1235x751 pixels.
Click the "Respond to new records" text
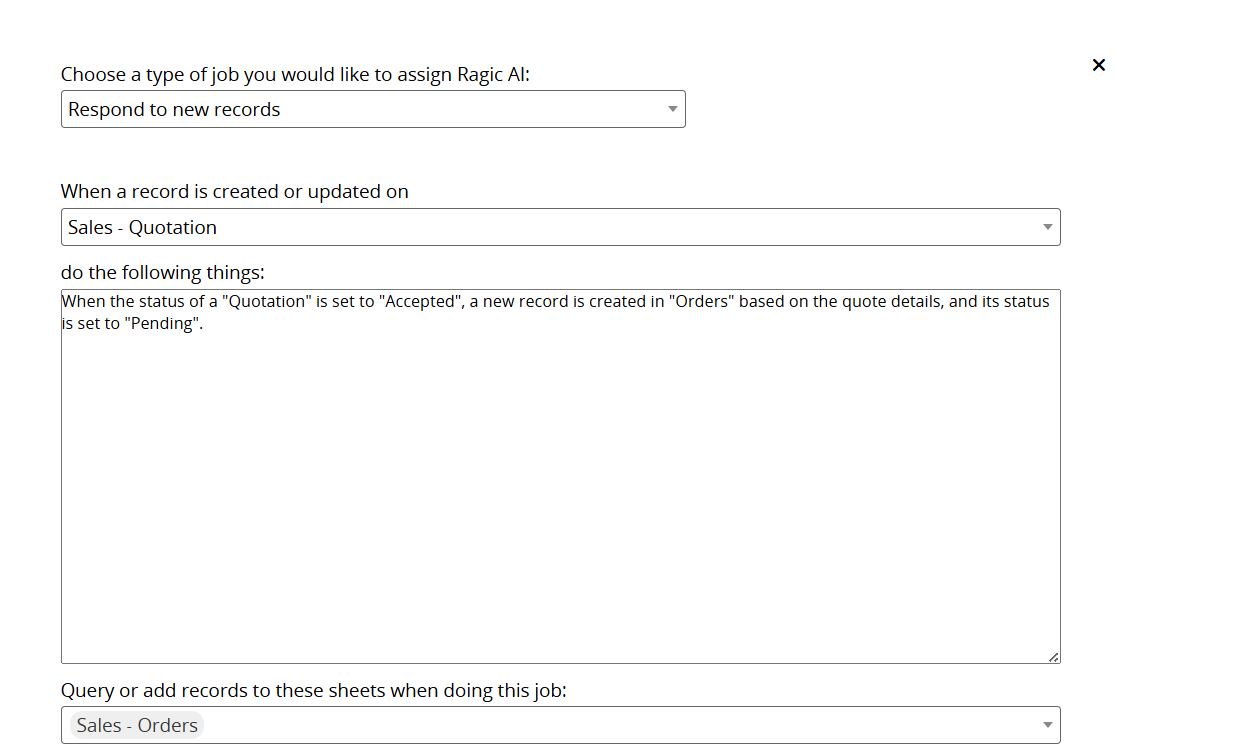[174, 109]
